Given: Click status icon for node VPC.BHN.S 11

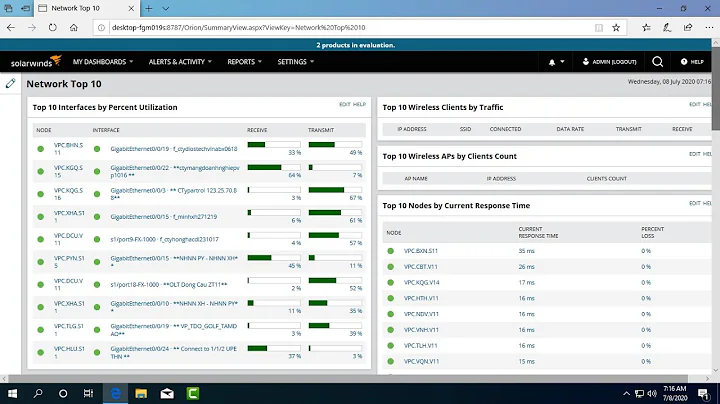Looking at the screenshot, I should pos(41,149).
